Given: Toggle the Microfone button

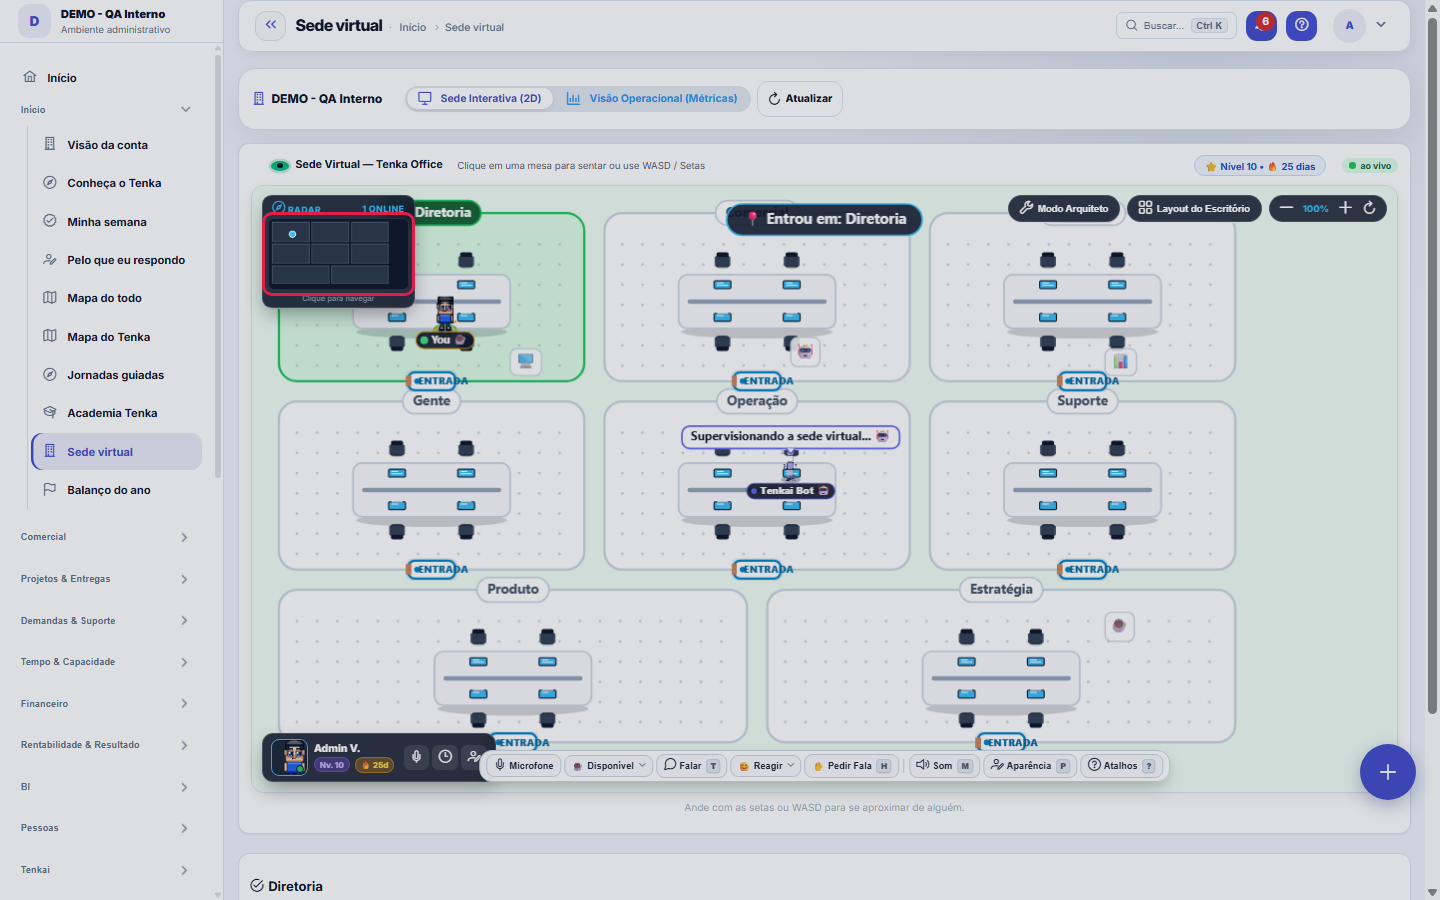Looking at the screenshot, I should click(524, 766).
